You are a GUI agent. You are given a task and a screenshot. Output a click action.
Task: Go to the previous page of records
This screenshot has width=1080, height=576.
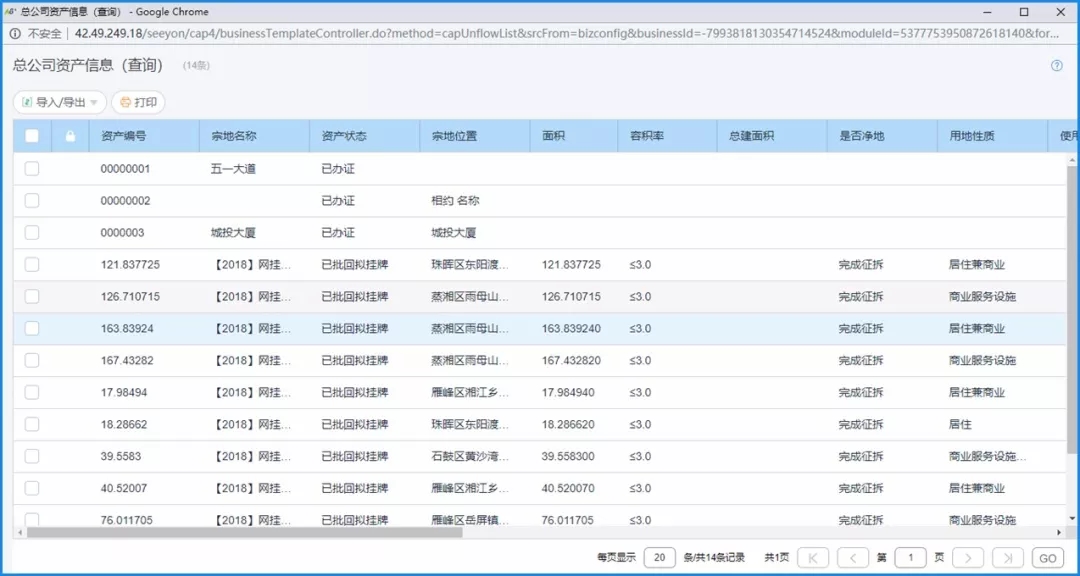click(852, 558)
